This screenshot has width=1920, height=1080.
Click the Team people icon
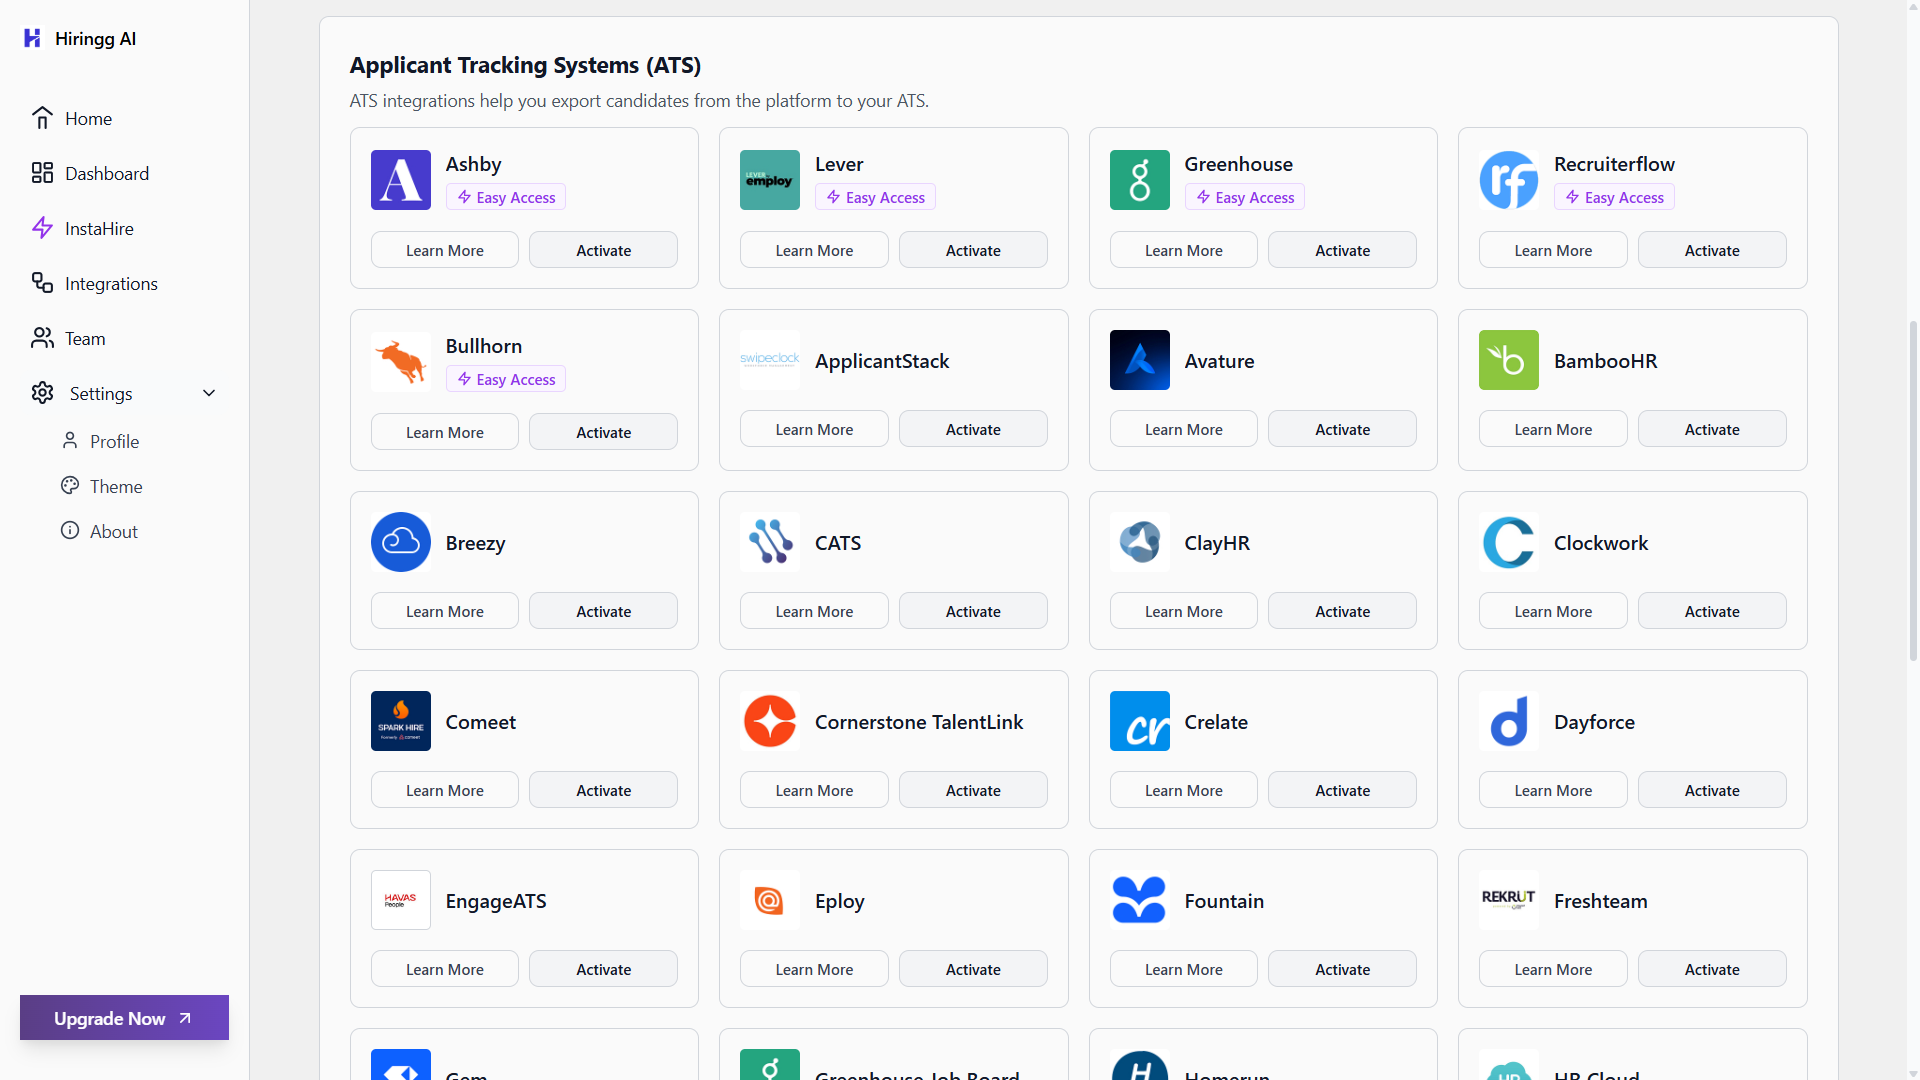pos(42,338)
